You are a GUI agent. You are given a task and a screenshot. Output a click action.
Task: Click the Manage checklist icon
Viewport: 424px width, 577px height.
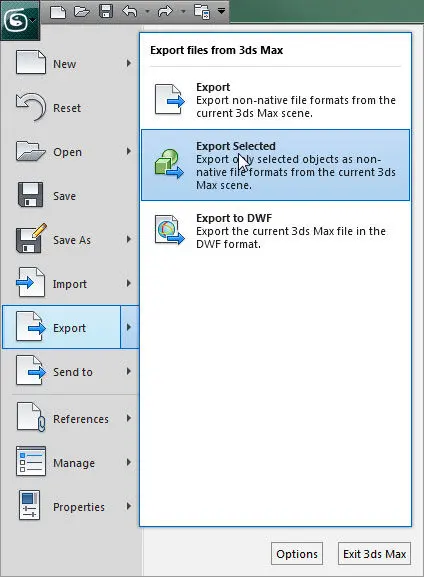click(x=31, y=461)
